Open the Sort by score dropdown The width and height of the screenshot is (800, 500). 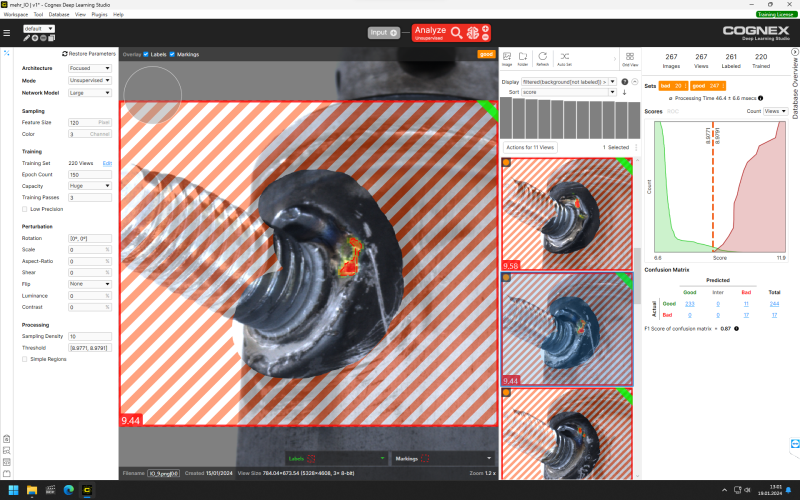pyautogui.click(x=569, y=92)
